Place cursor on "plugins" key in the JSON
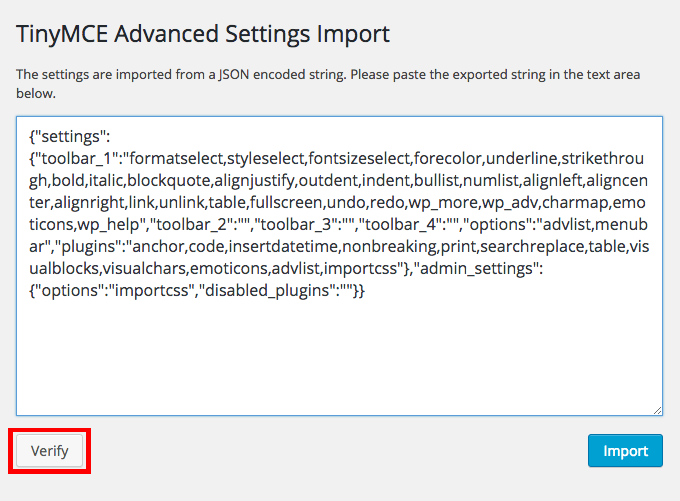 tap(88, 246)
